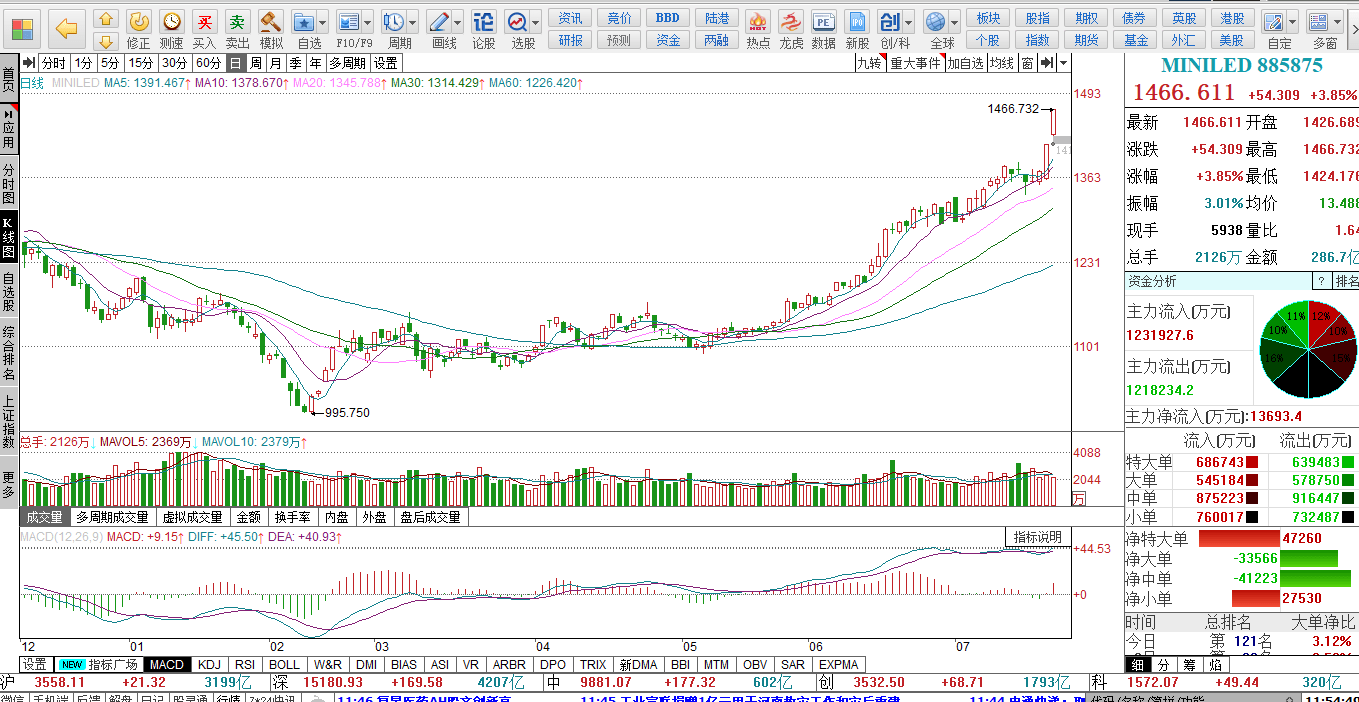Open the 热点 hot topics flame icon

tap(758, 22)
